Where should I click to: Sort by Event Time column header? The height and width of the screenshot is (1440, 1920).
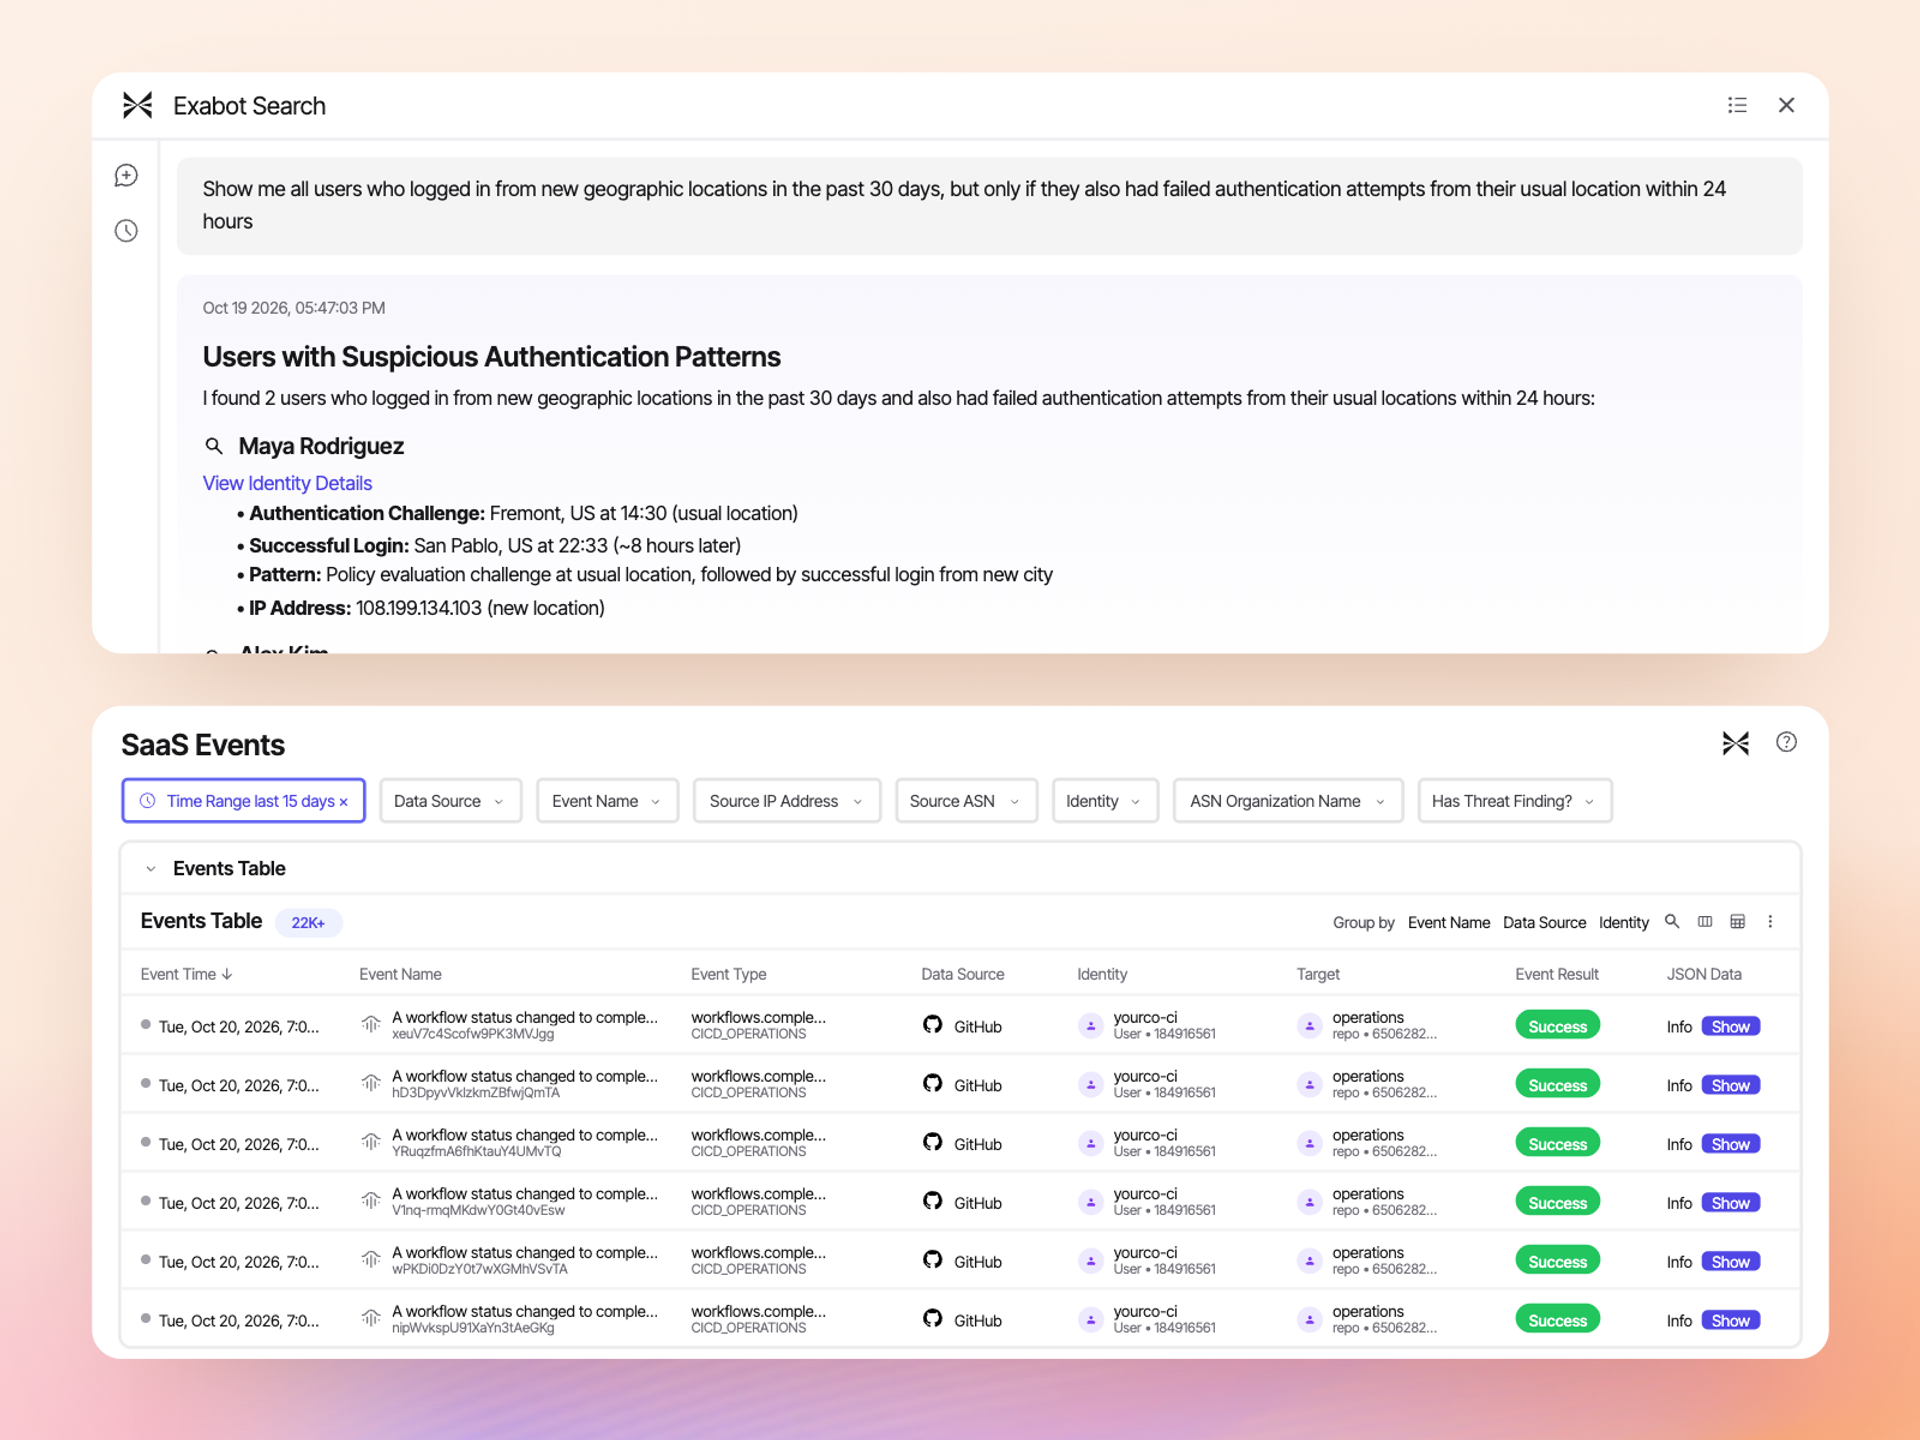[186, 974]
